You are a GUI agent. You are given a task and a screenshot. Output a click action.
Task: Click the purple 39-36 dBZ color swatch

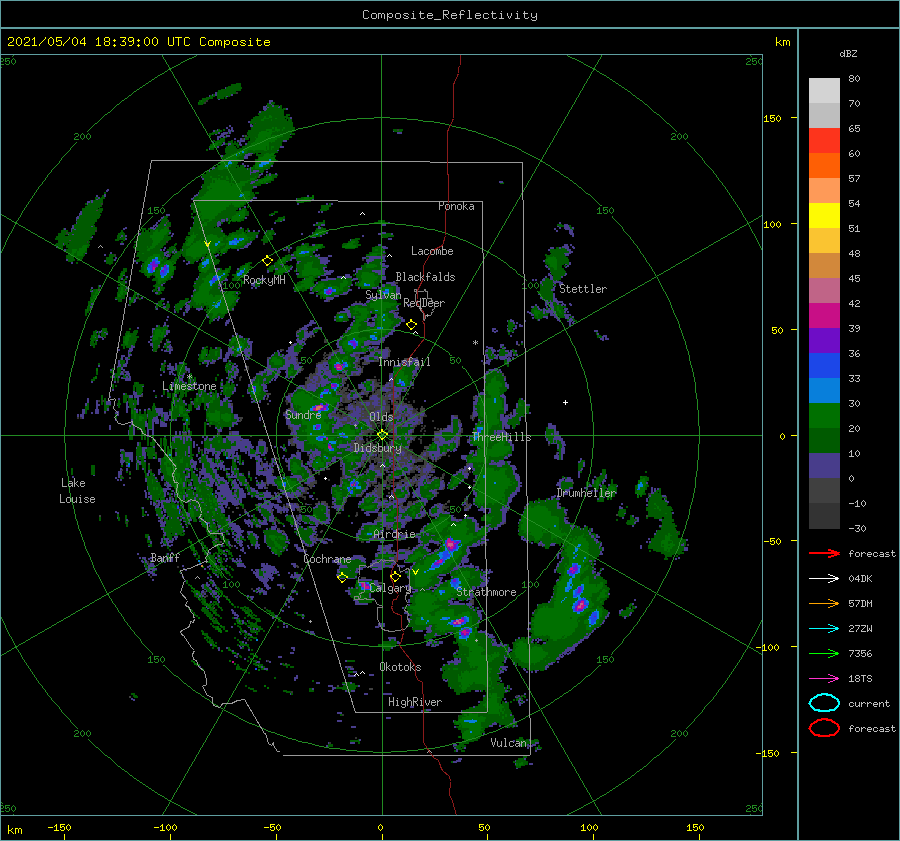pyautogui.click(x=824, y=340)
